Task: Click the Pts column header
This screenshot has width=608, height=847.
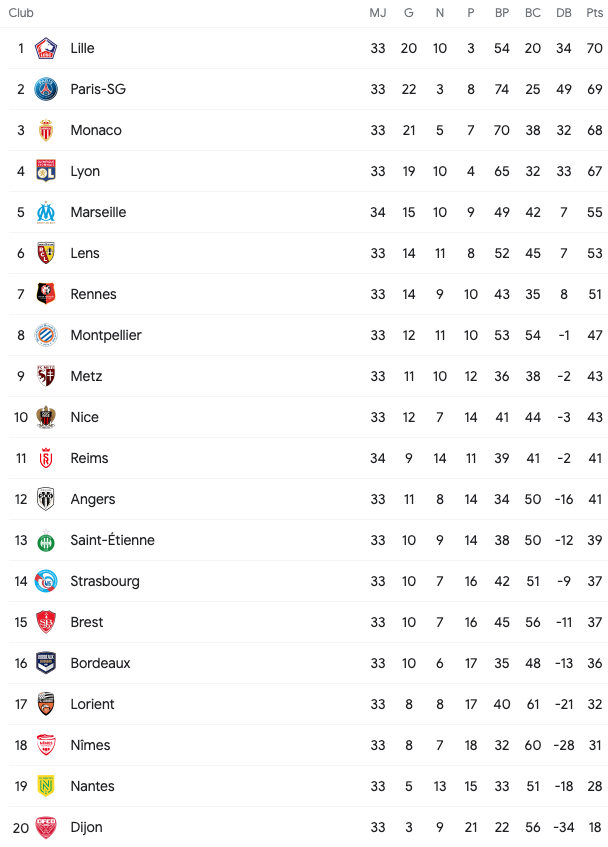Action: click(595, 12)
